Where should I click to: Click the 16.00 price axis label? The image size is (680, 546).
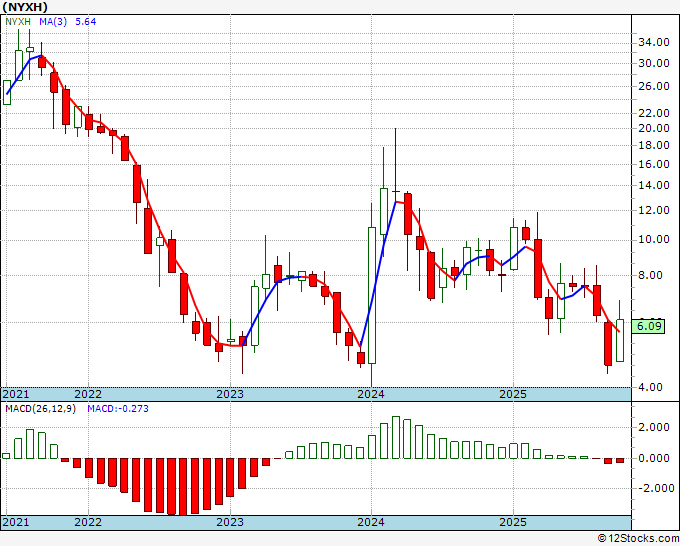(654, 164)
